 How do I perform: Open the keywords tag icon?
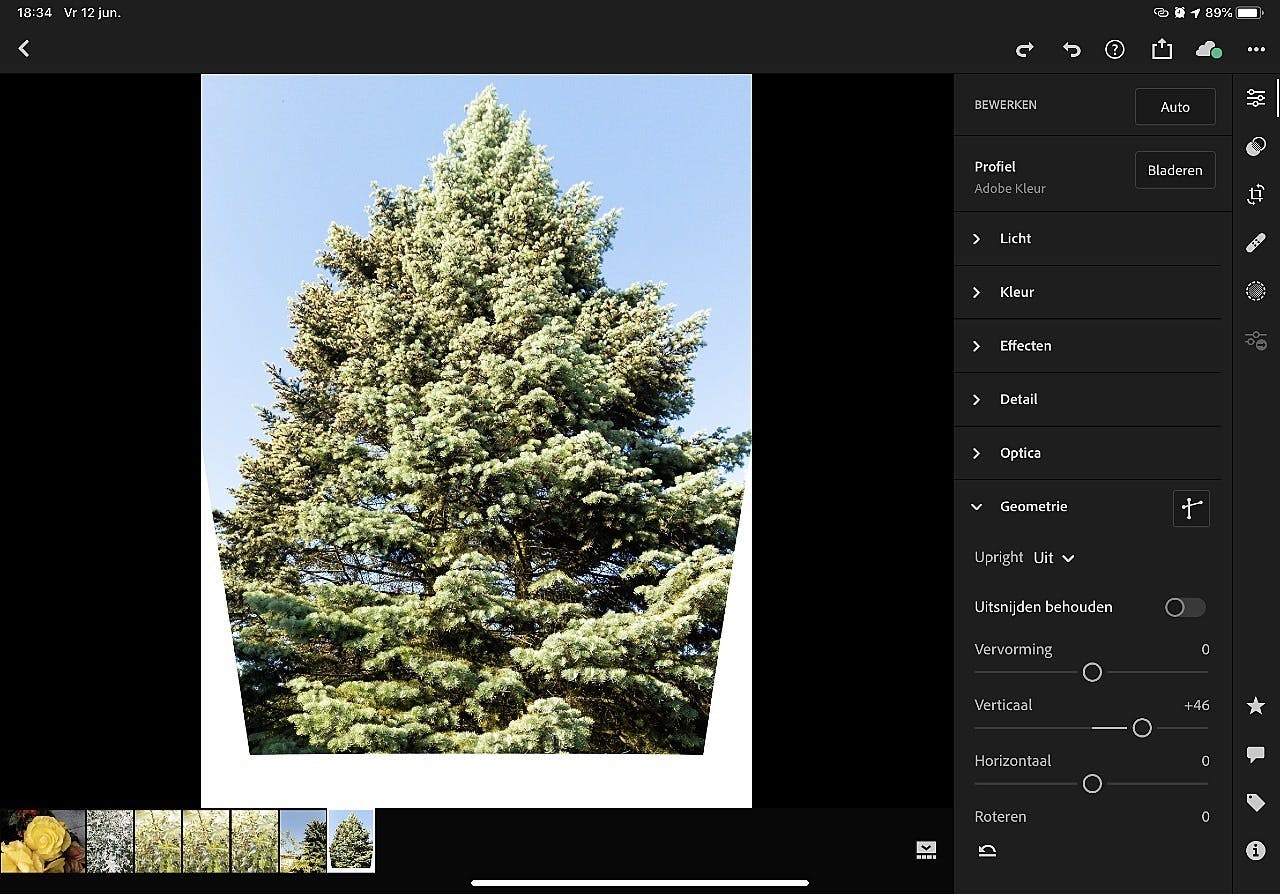click(x=1256, y=803)
